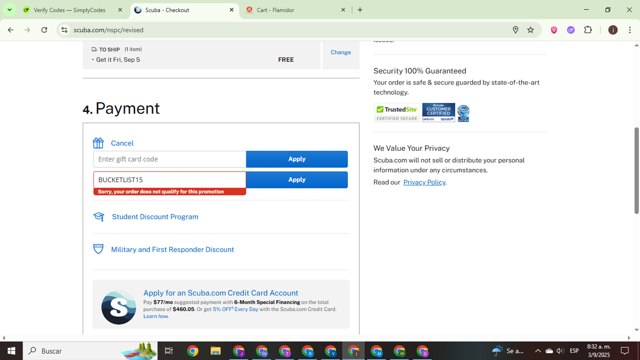Click the page vertical scrollbar thumb
The width and height of the screenshot is (640, 360).
pos(636,170)
